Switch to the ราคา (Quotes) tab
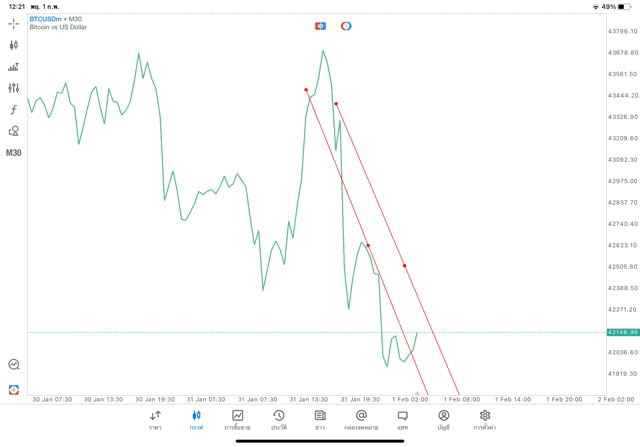 155,419
